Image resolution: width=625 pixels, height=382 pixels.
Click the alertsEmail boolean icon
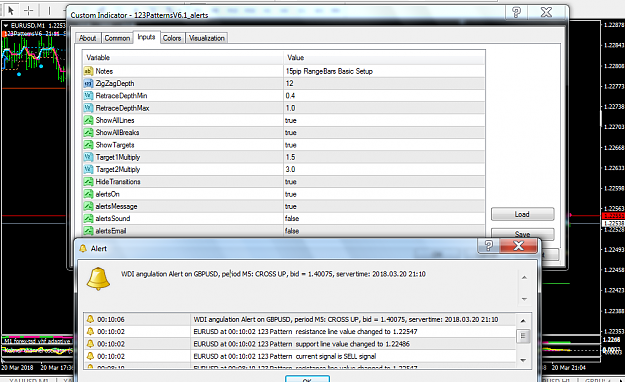[x=88, y=231]
